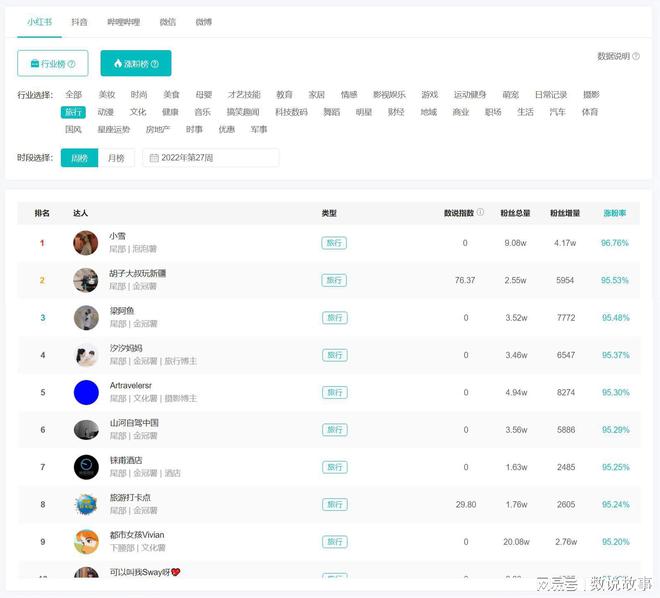The height and width of the screenshot is (598, 660).
Task: Select the 美食 industry filter
Action: (171, 95)
